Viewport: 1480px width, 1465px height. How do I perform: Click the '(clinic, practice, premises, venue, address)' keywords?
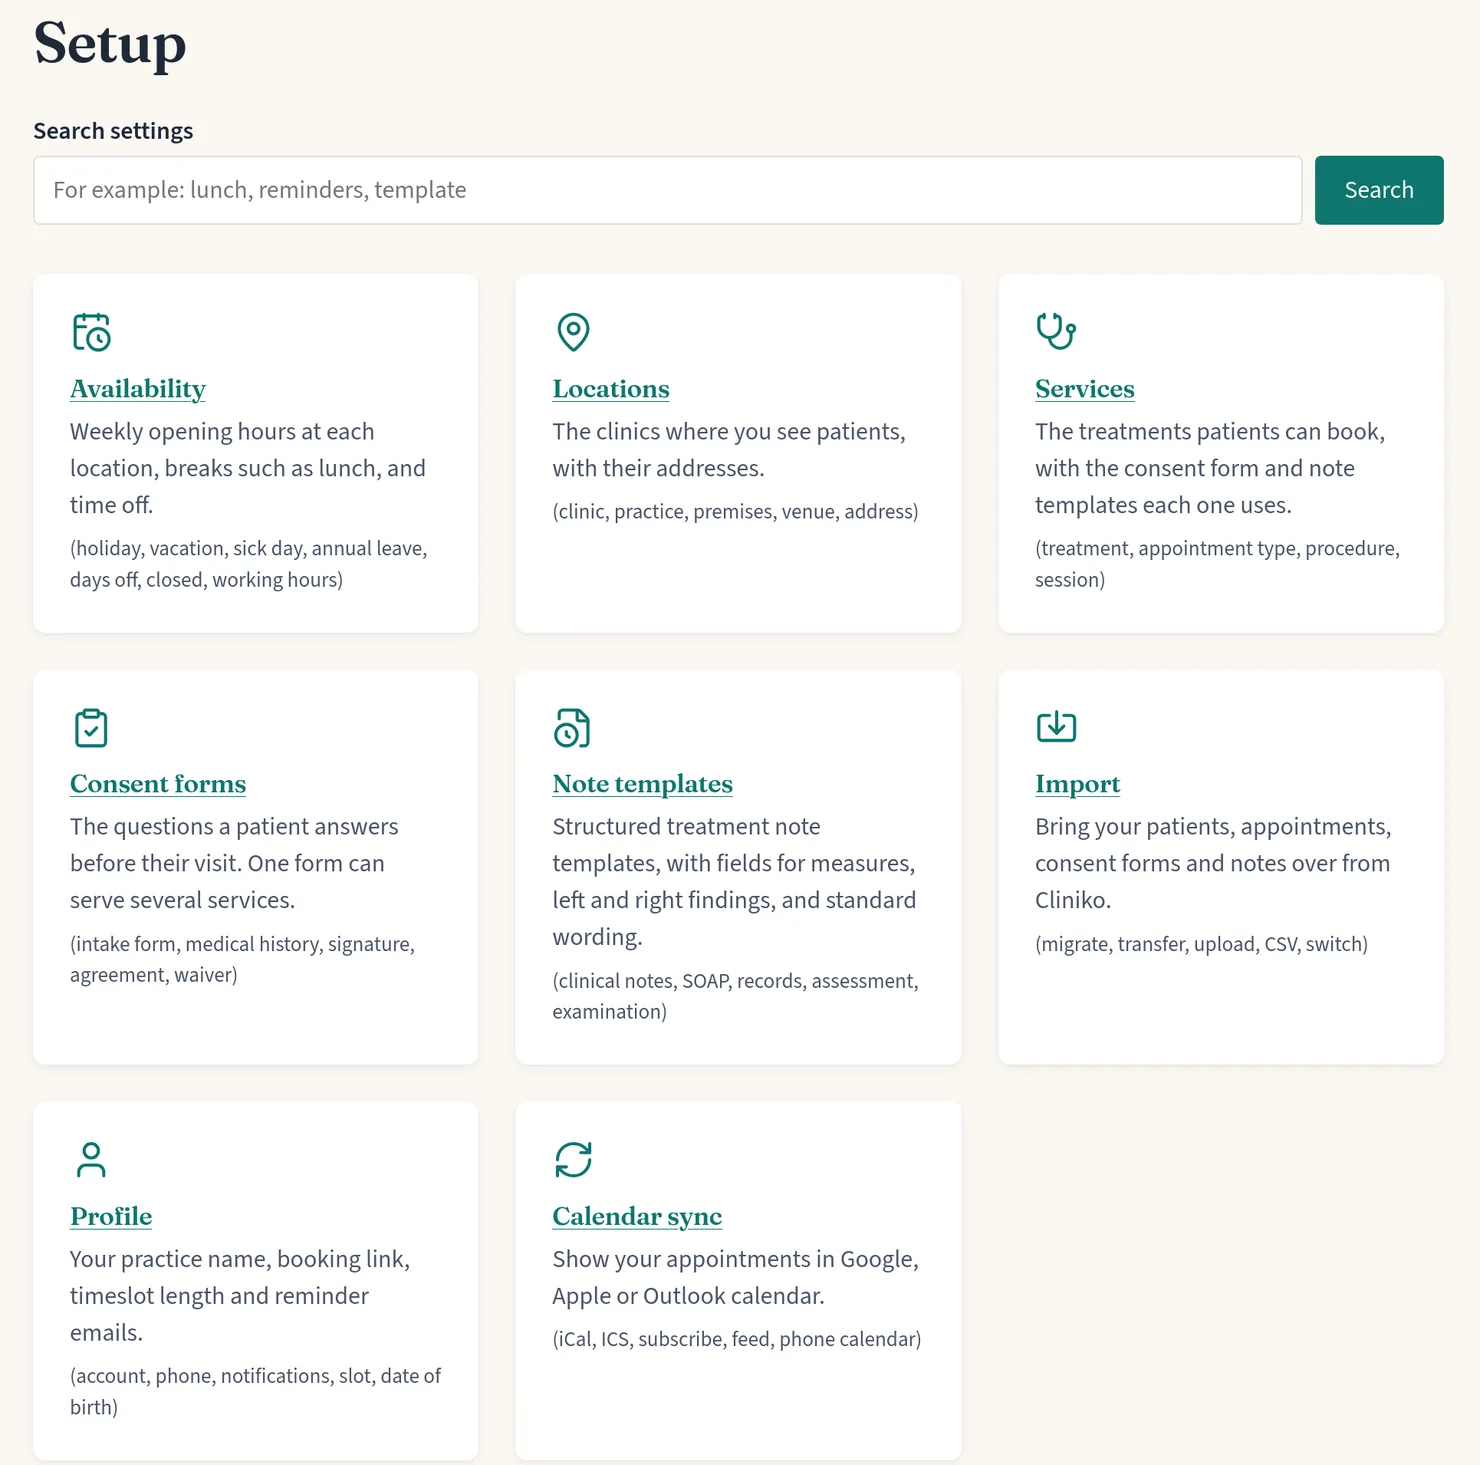(x=735, y=512)
